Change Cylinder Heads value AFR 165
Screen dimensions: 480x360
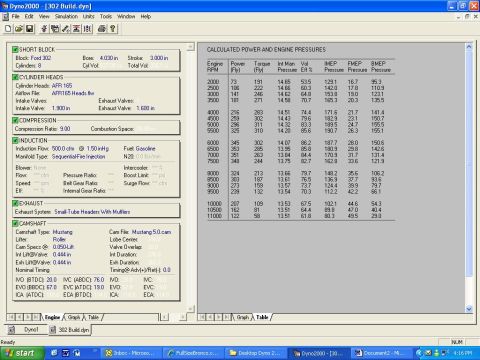62,86
